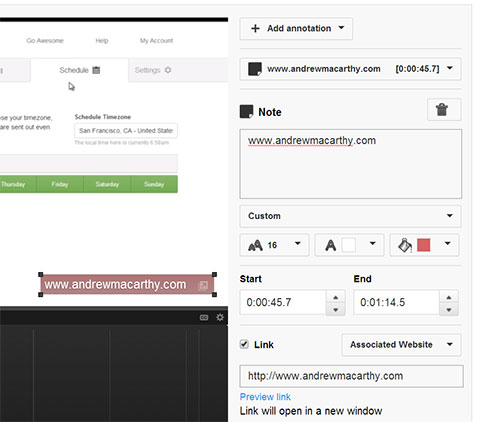Click the Settings gear icon in tab
The height and width of the screenshot is (422, 480).
(x=168, y=70)
